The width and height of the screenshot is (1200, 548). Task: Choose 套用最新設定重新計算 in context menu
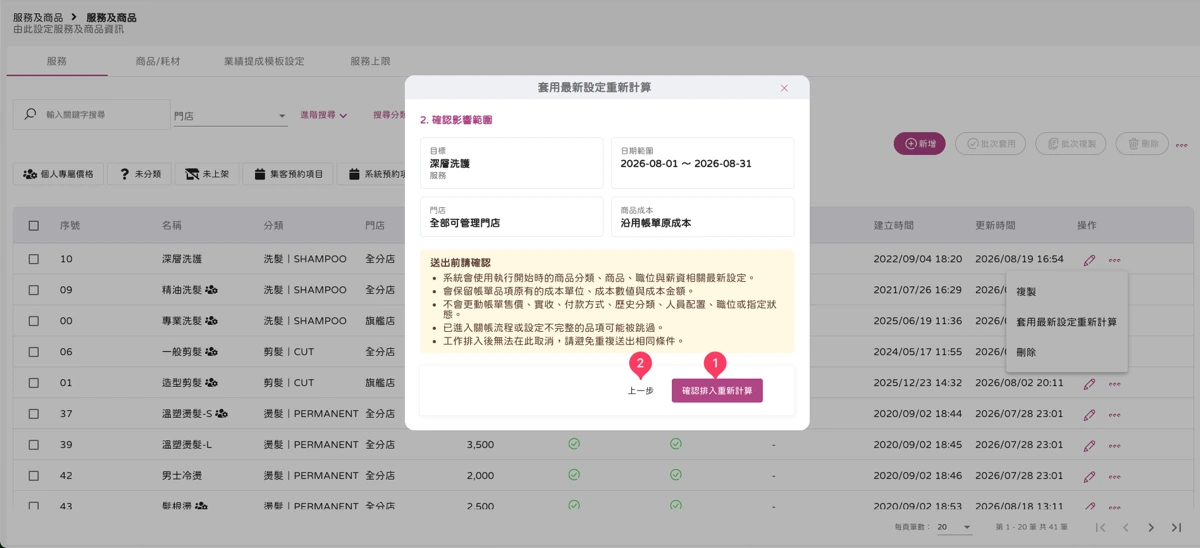(x=1067, y=322)
